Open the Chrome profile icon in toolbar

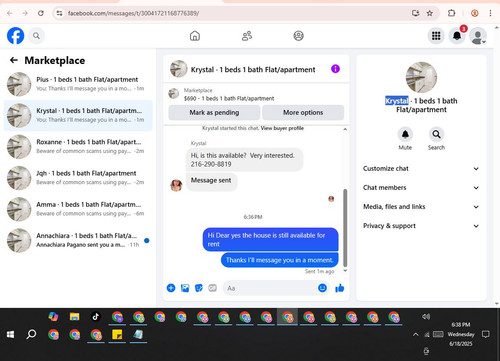[x=475, y=13]
